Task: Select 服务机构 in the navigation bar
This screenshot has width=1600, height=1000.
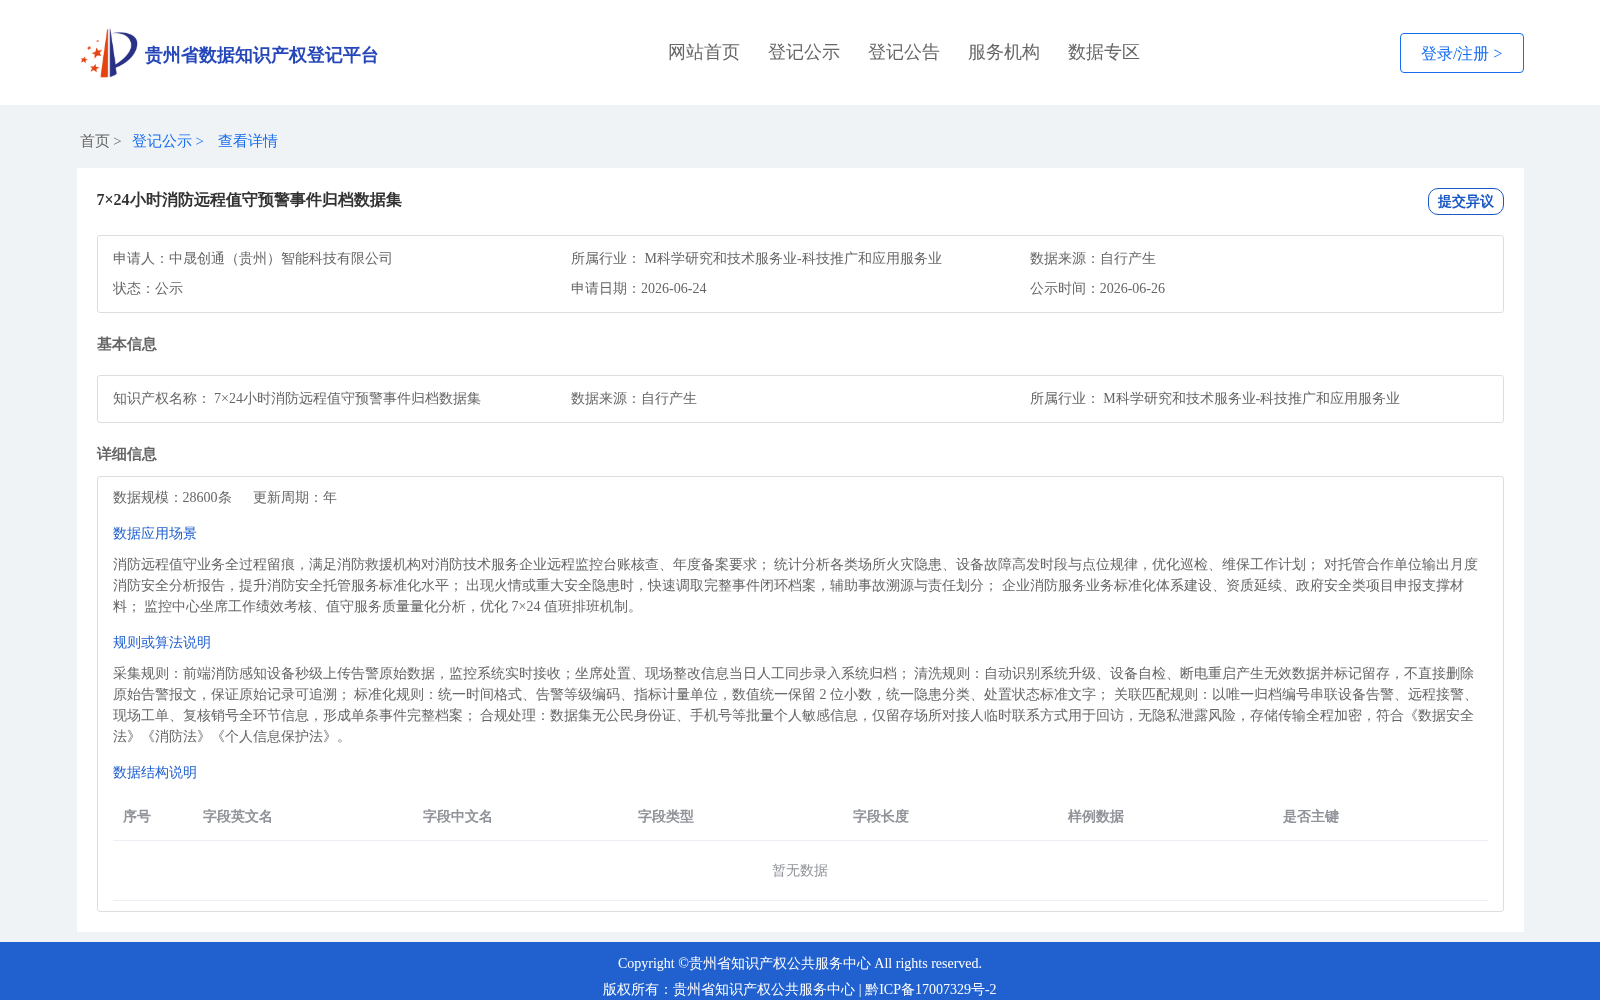Action: point(1004,52)
